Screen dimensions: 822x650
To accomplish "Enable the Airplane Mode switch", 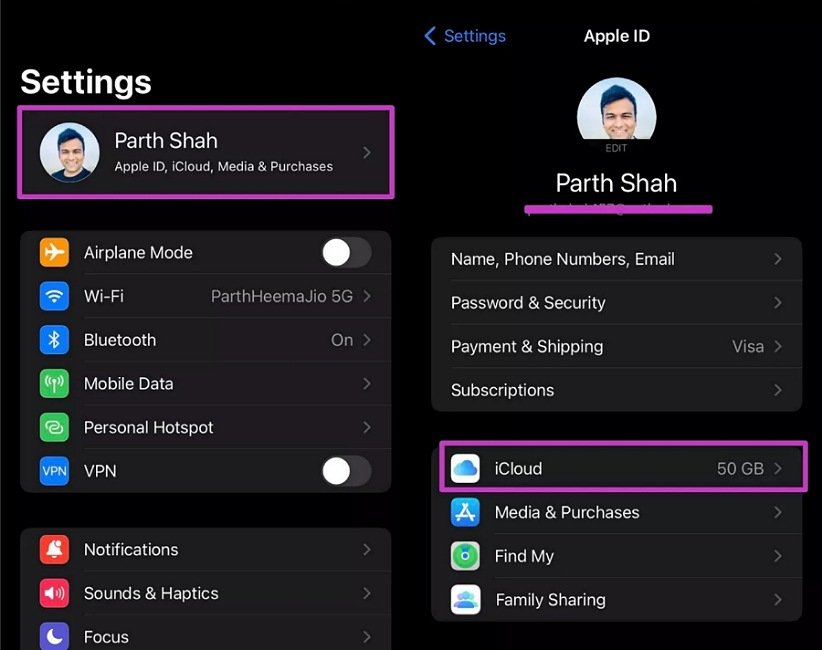I will tap(346, 253).
